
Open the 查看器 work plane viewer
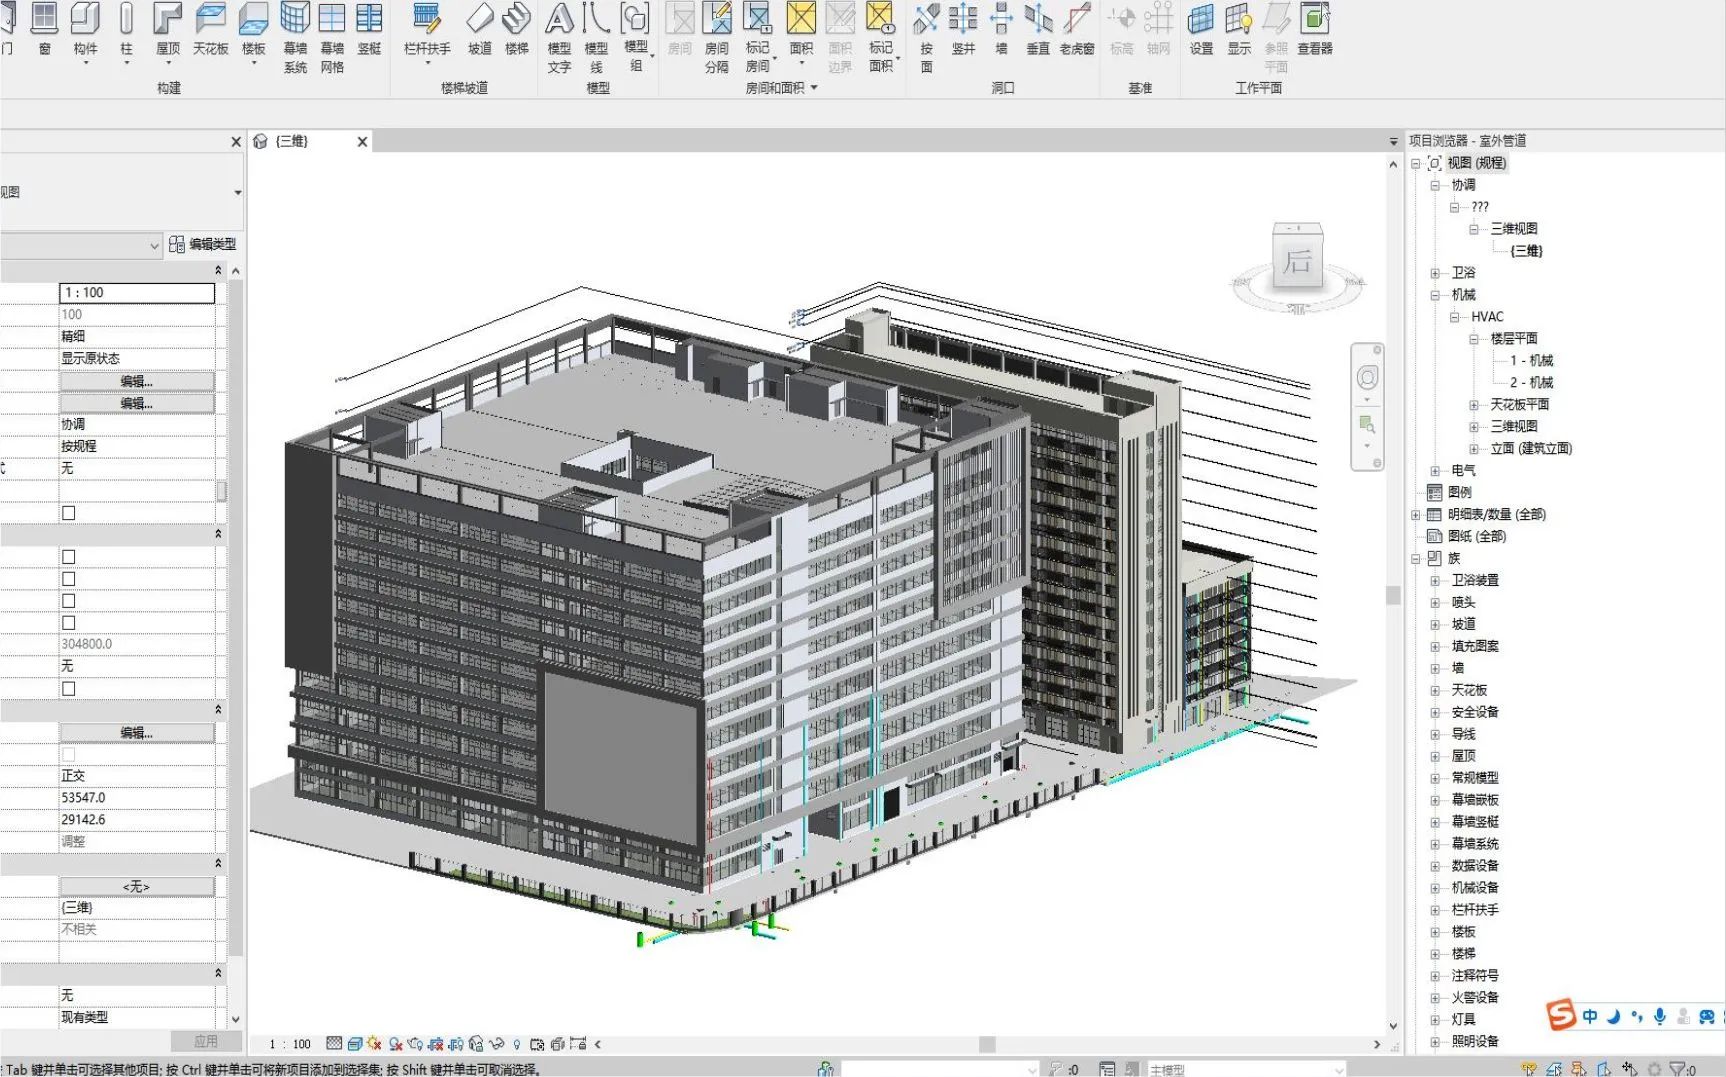coord(1314,30)
